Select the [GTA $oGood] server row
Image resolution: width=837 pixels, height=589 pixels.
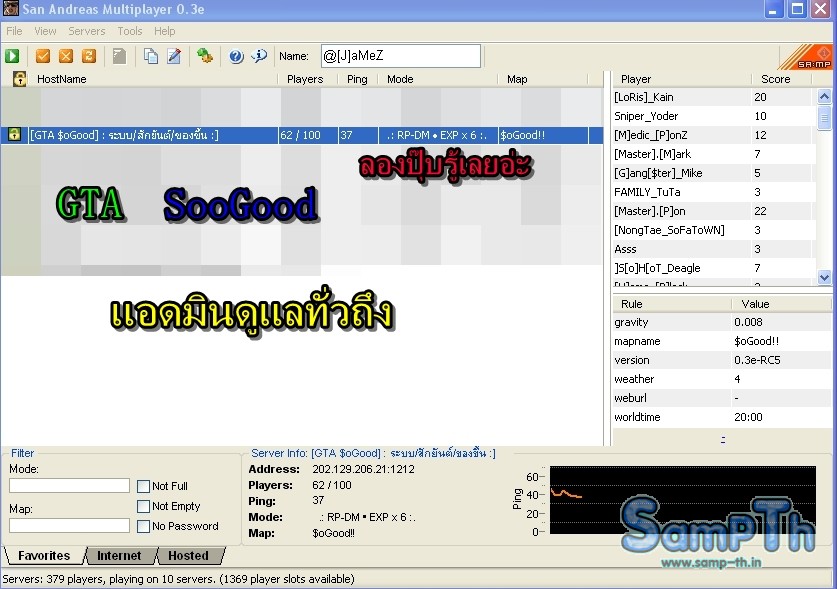click(302, 135)
